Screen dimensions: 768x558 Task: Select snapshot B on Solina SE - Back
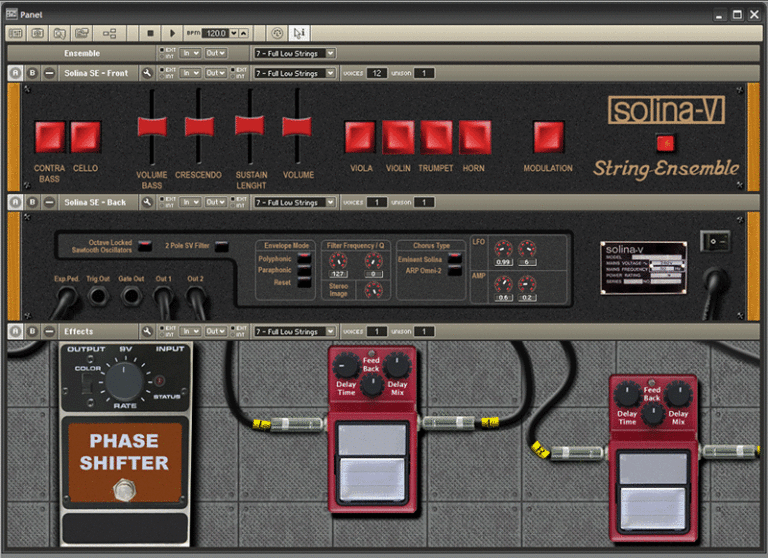point(32,202)
